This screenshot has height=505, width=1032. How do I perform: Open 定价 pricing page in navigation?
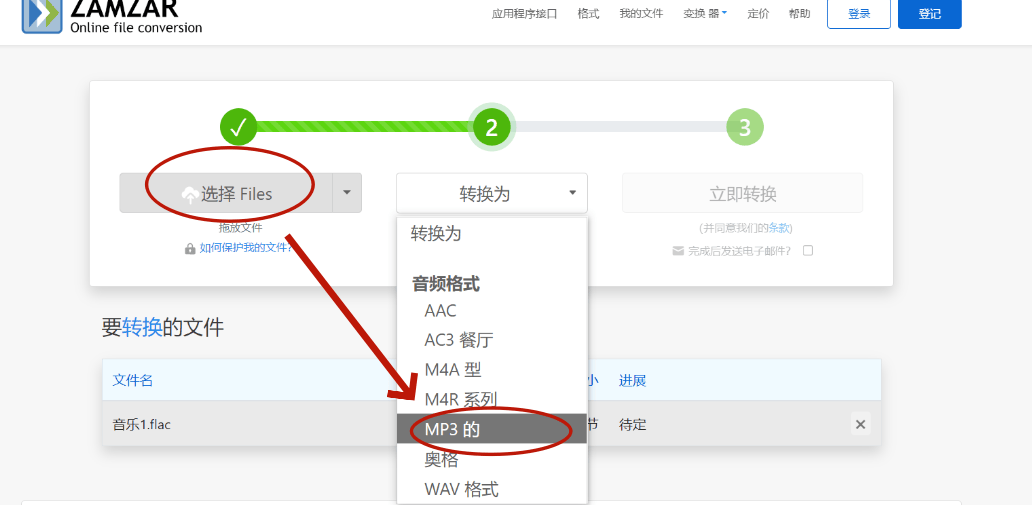[x=758, y=14]
